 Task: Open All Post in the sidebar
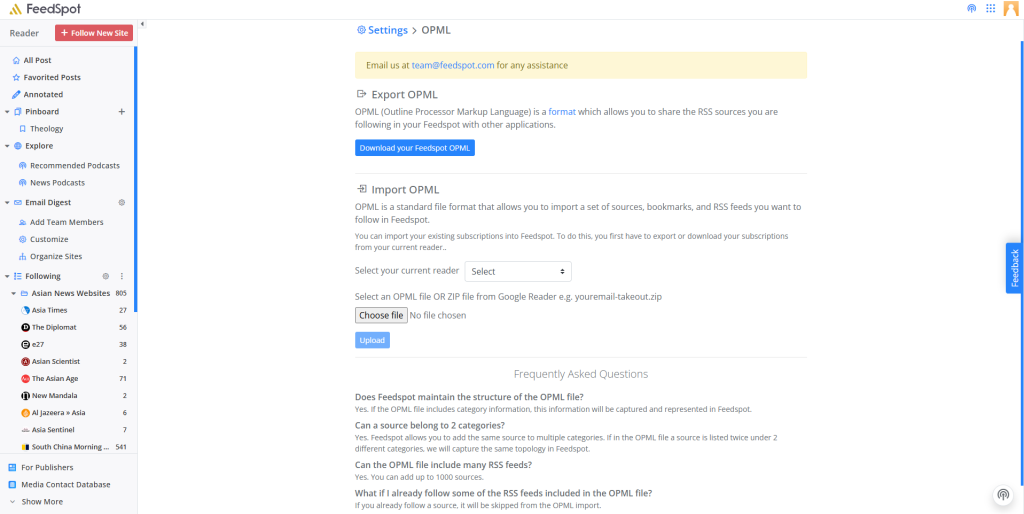coord(37,60)
